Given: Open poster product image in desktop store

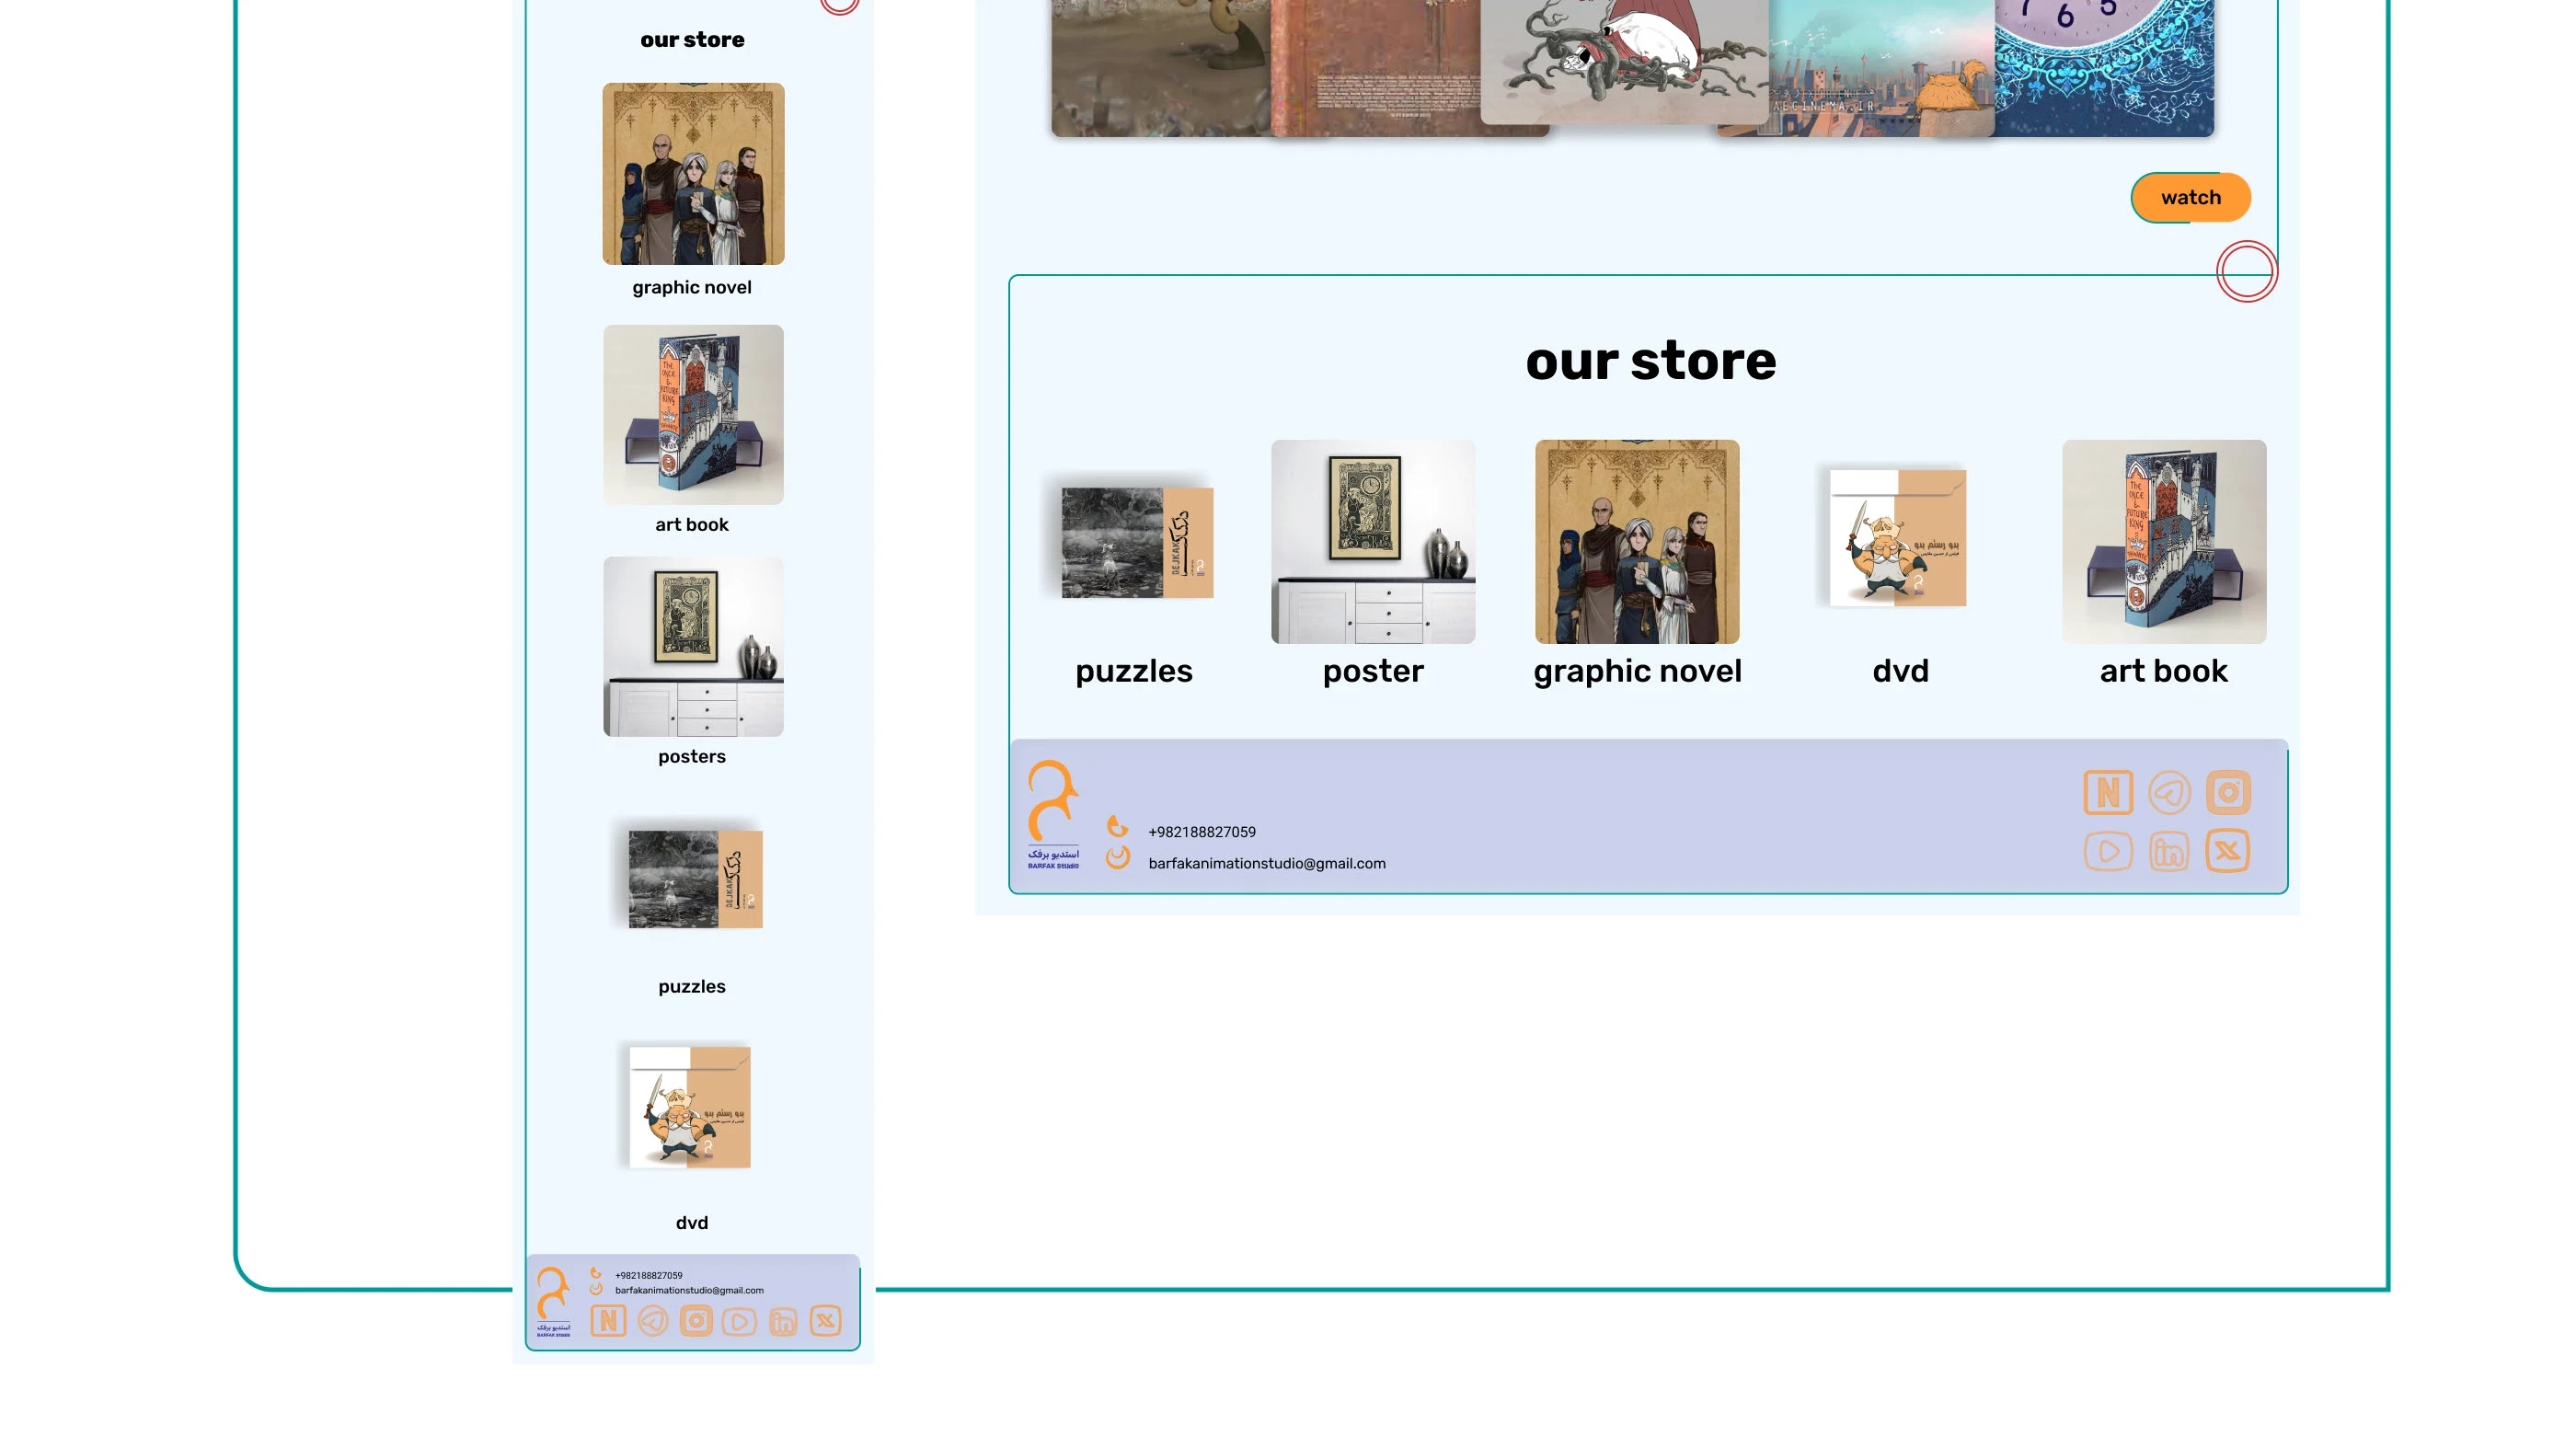Looking at the screenshot, I should 1373,541.
